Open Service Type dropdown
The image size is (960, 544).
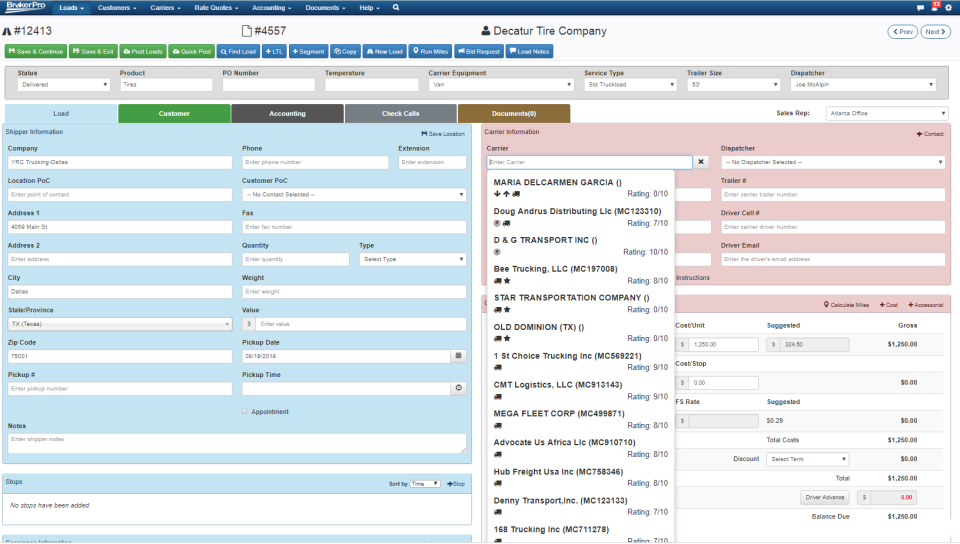point(630,84)
